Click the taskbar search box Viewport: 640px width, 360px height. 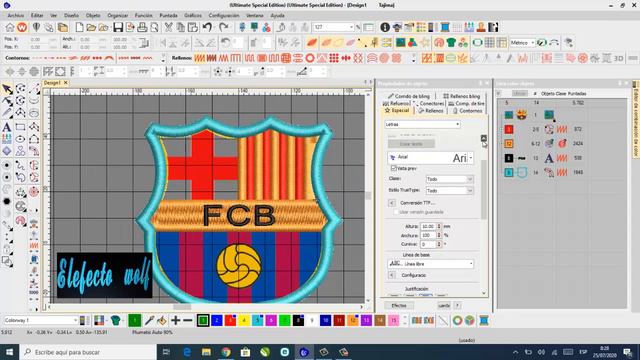click(x=88, y=352)
